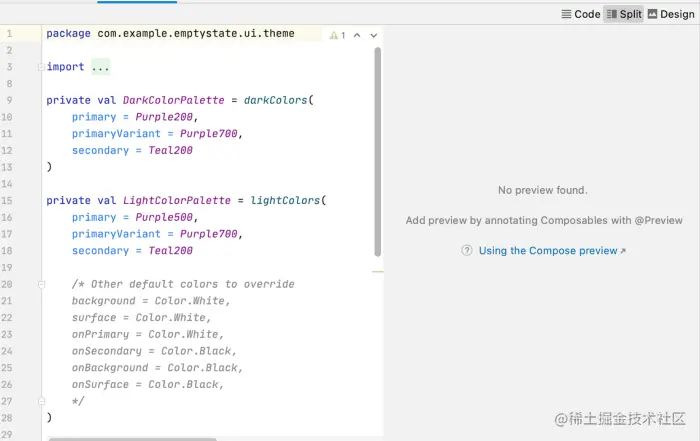Click Teal200 value on line 18
This screenshot has width=700, height=441.
pyautogui.click(x=170, y=251)
